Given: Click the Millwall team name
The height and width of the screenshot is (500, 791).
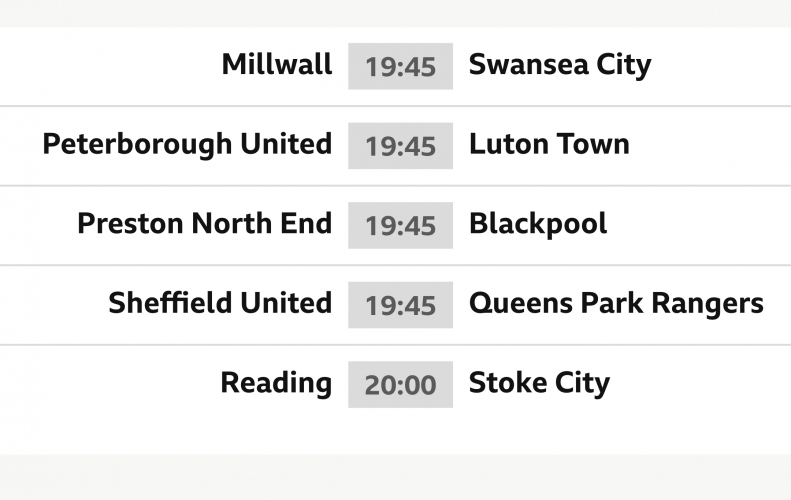Looking at the screenshot, I should point(277,65).
